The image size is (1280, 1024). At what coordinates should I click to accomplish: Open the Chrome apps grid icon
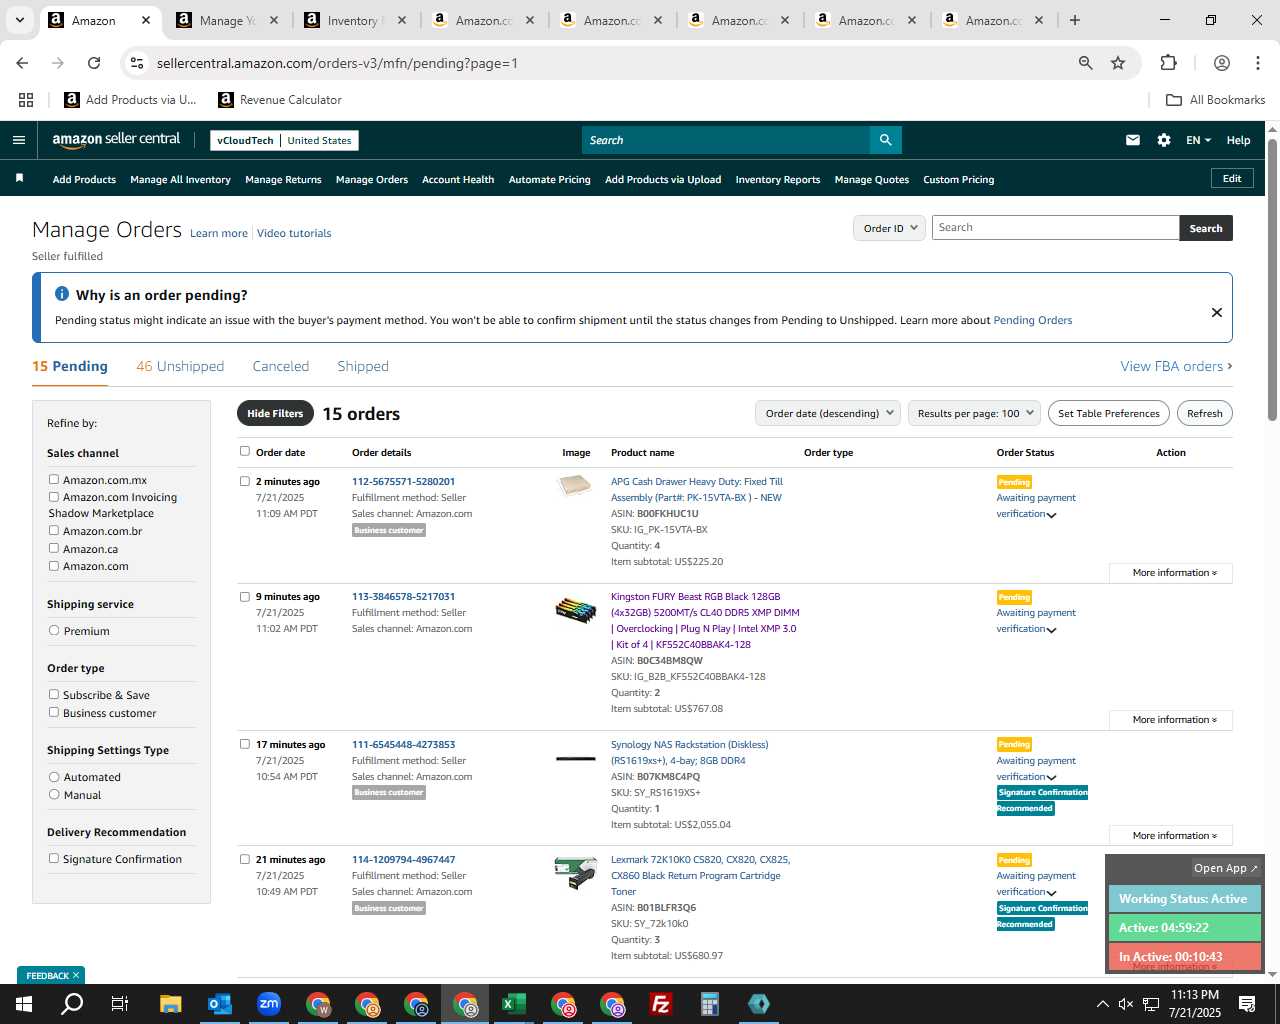click(26, 100)
